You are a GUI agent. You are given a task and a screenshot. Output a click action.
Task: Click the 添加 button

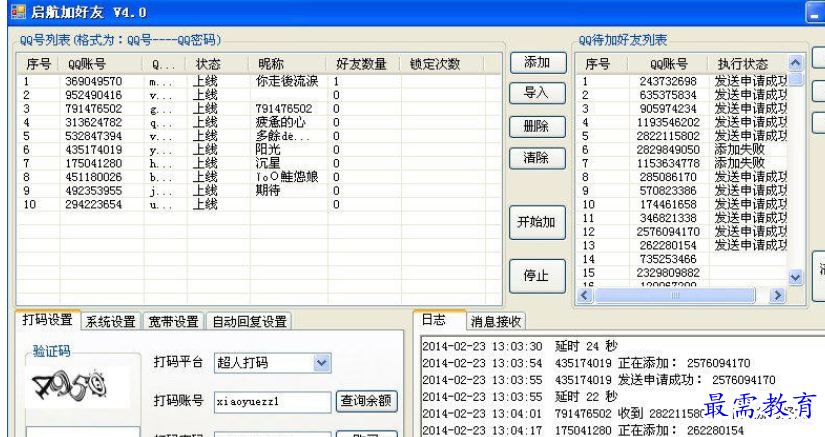[x=538, y=63]
